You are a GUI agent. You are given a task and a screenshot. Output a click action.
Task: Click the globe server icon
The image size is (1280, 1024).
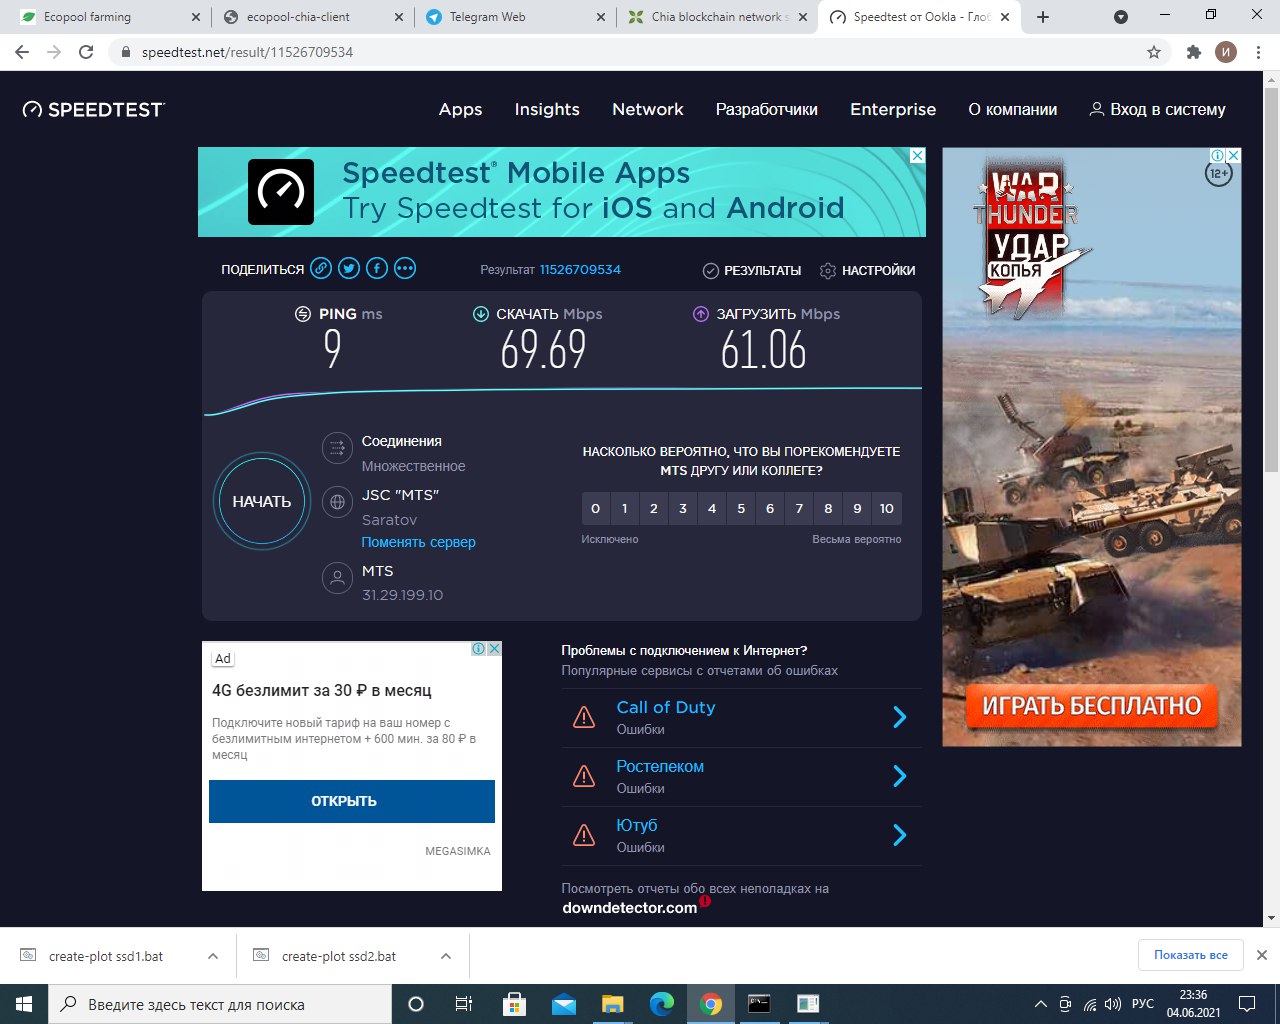338,502
